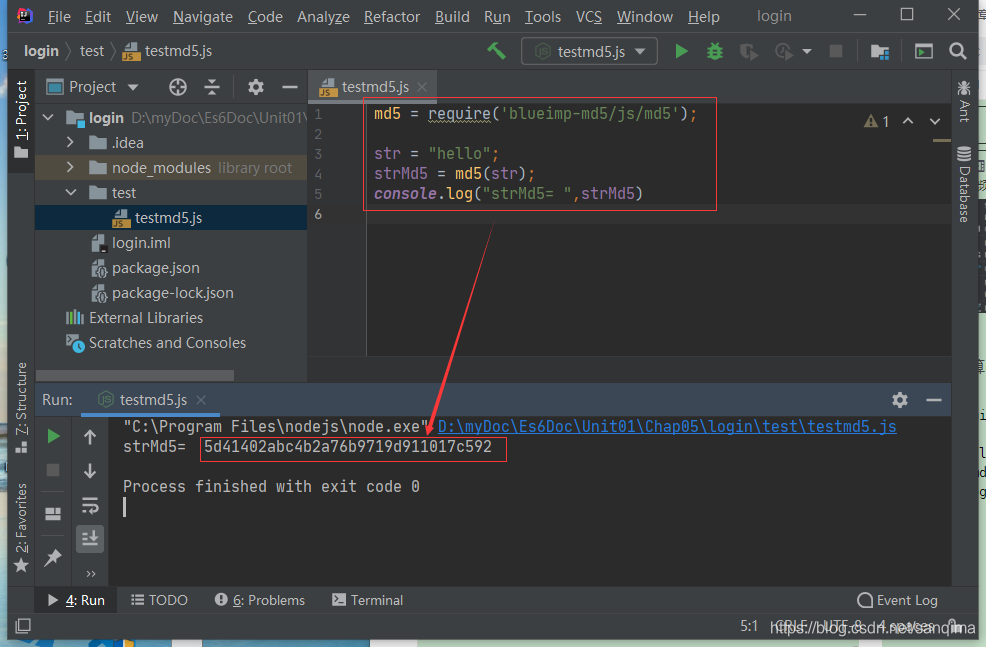Open the Project view selector dropdown
This screenshot has width=986, height=647.
pos(92,87)
